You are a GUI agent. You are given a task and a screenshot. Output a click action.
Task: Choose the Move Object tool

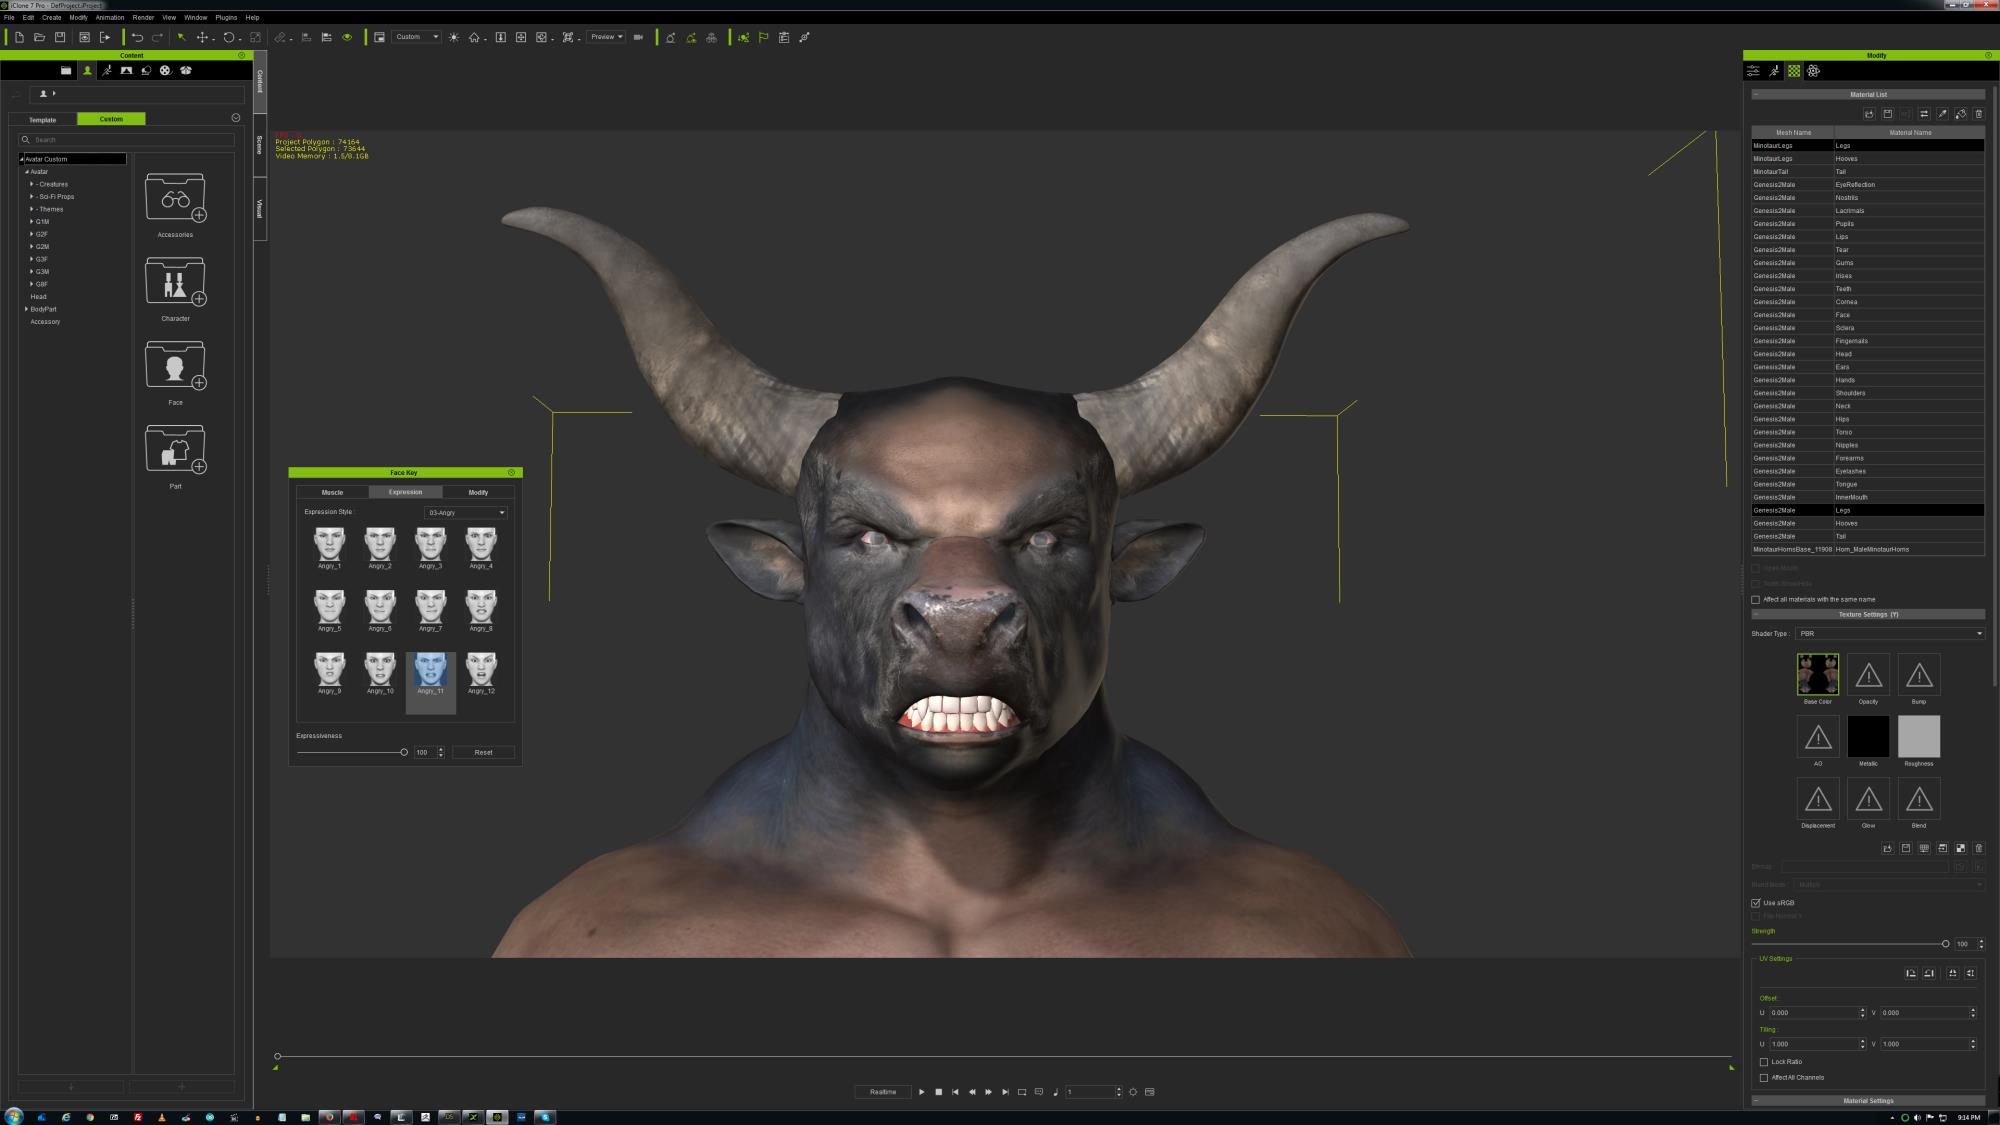(x=202, y=37)
